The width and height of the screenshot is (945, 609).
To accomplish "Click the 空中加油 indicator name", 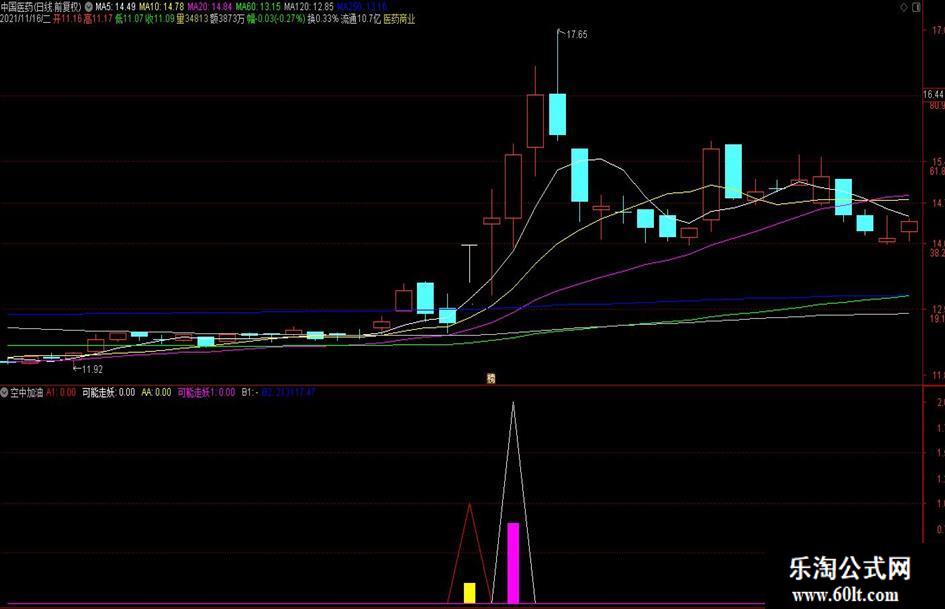I will (x=27, y=393).
